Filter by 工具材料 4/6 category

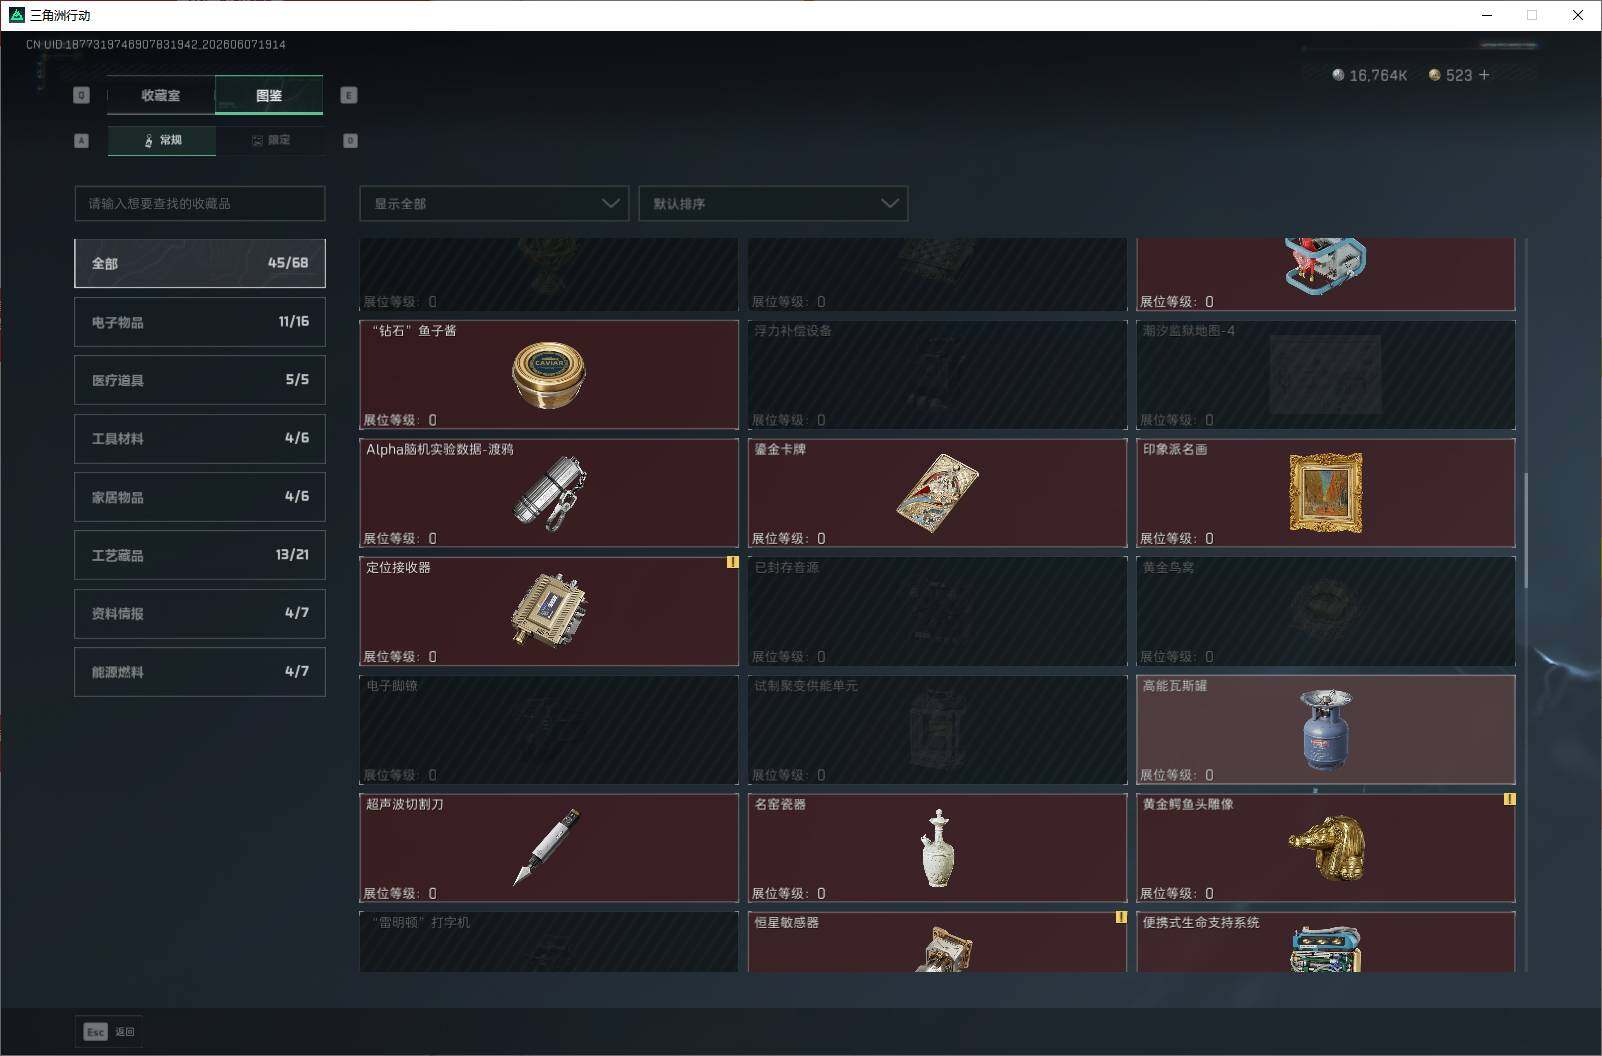(200, 438)
